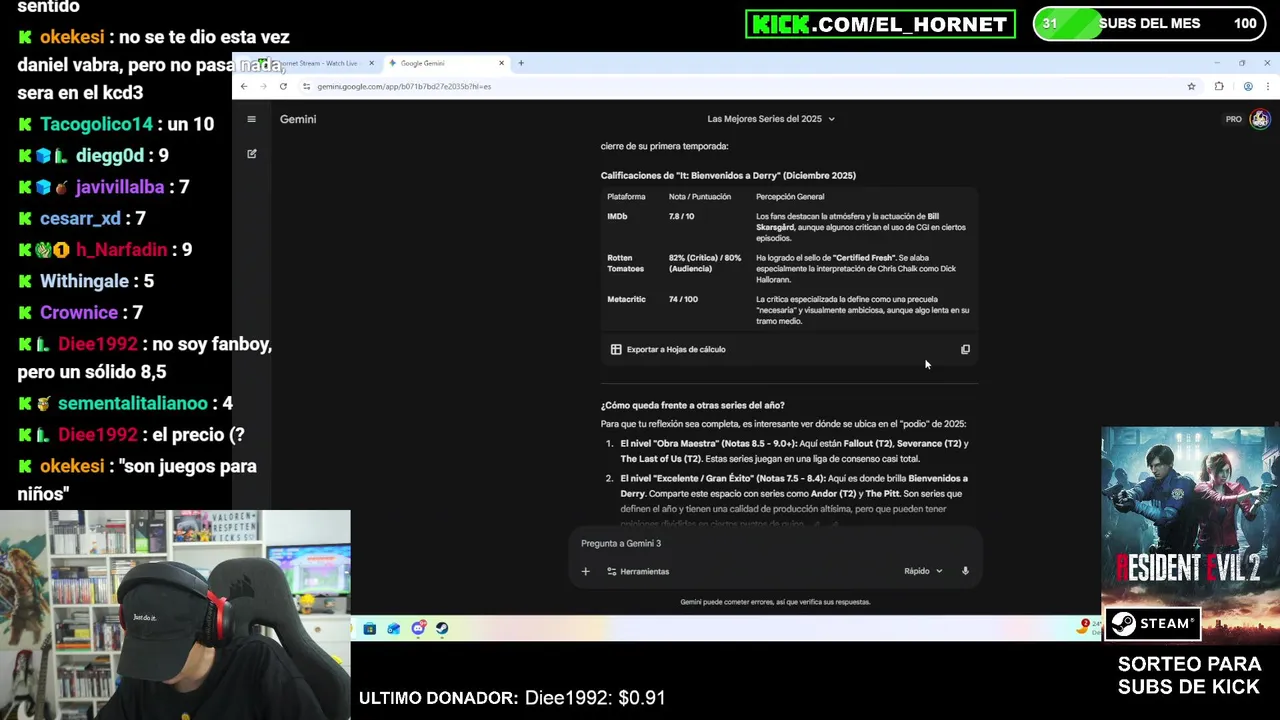Screen dimensions: 1280x720
Task: Click the 'Plataforma' column header
Action: click(626, 197)
